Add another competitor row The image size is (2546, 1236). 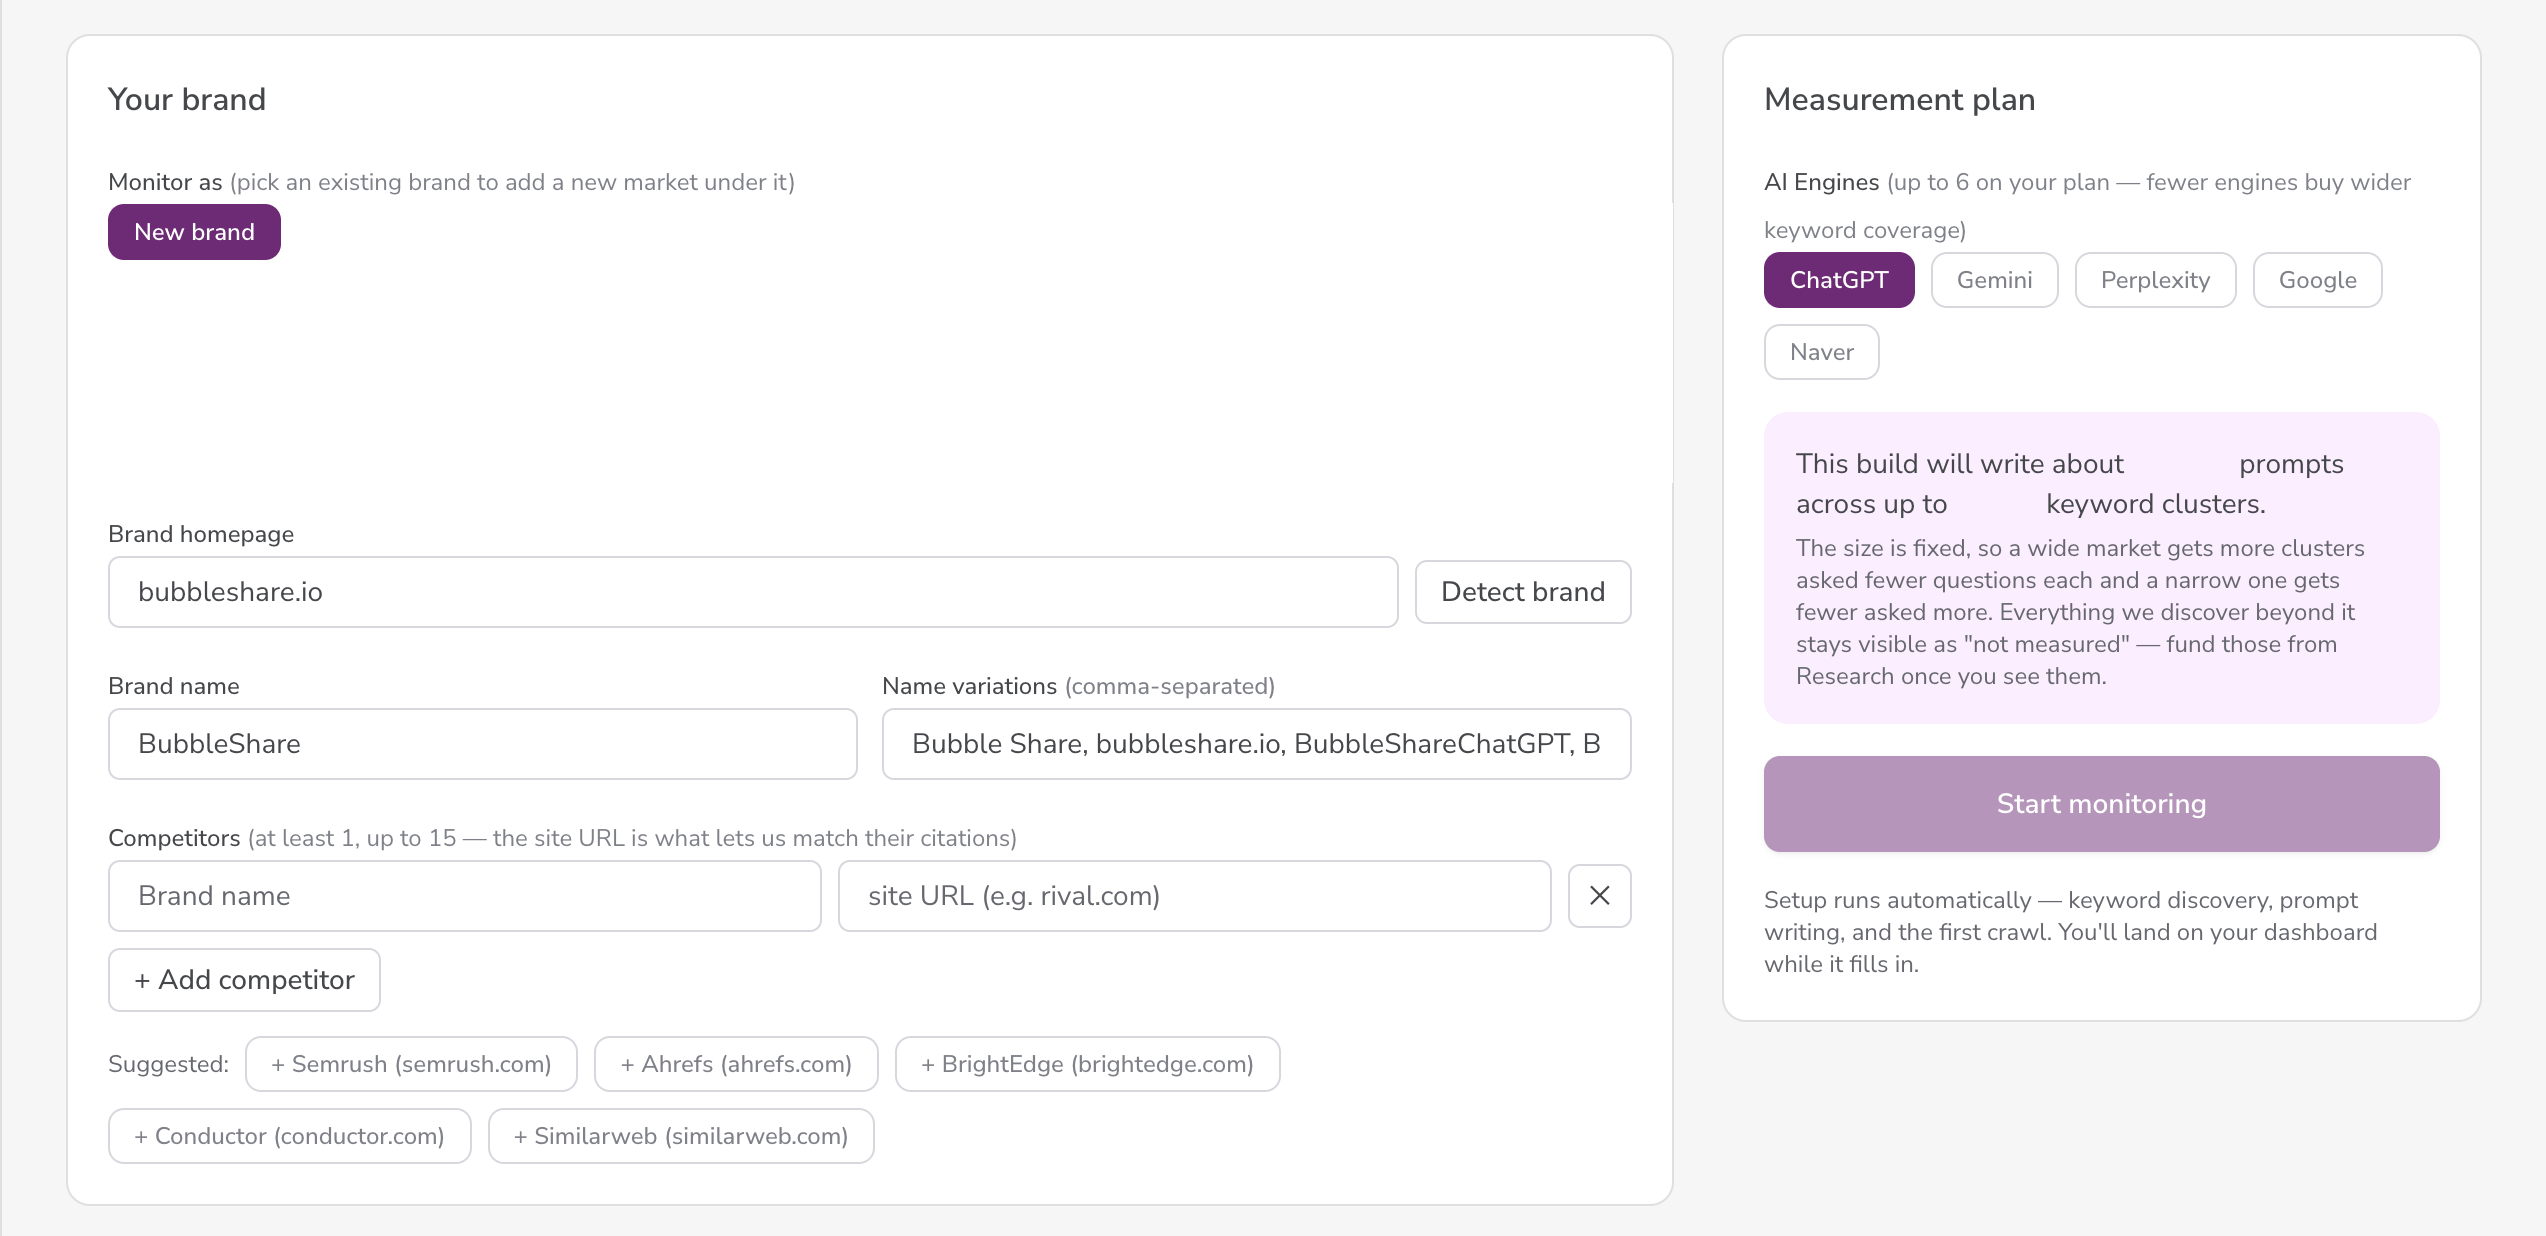[x=244, y=980]
